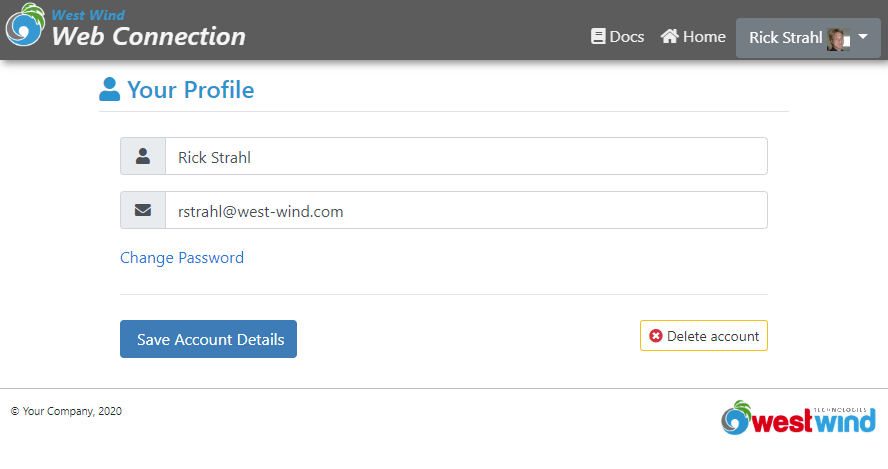Click Rick Strahl's avatar picture

[838, 39]
